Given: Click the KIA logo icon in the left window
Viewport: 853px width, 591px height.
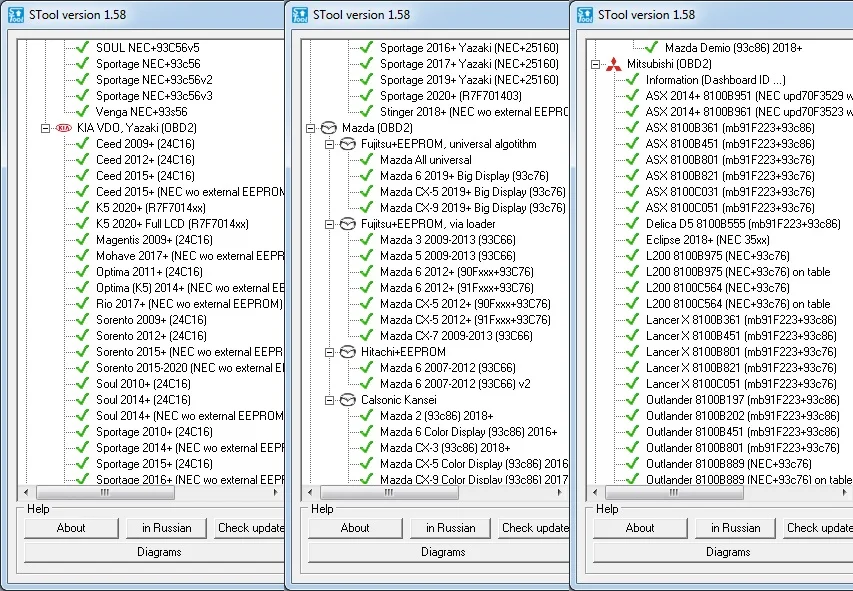Looking at the screenshot, I should pos(64,128).
